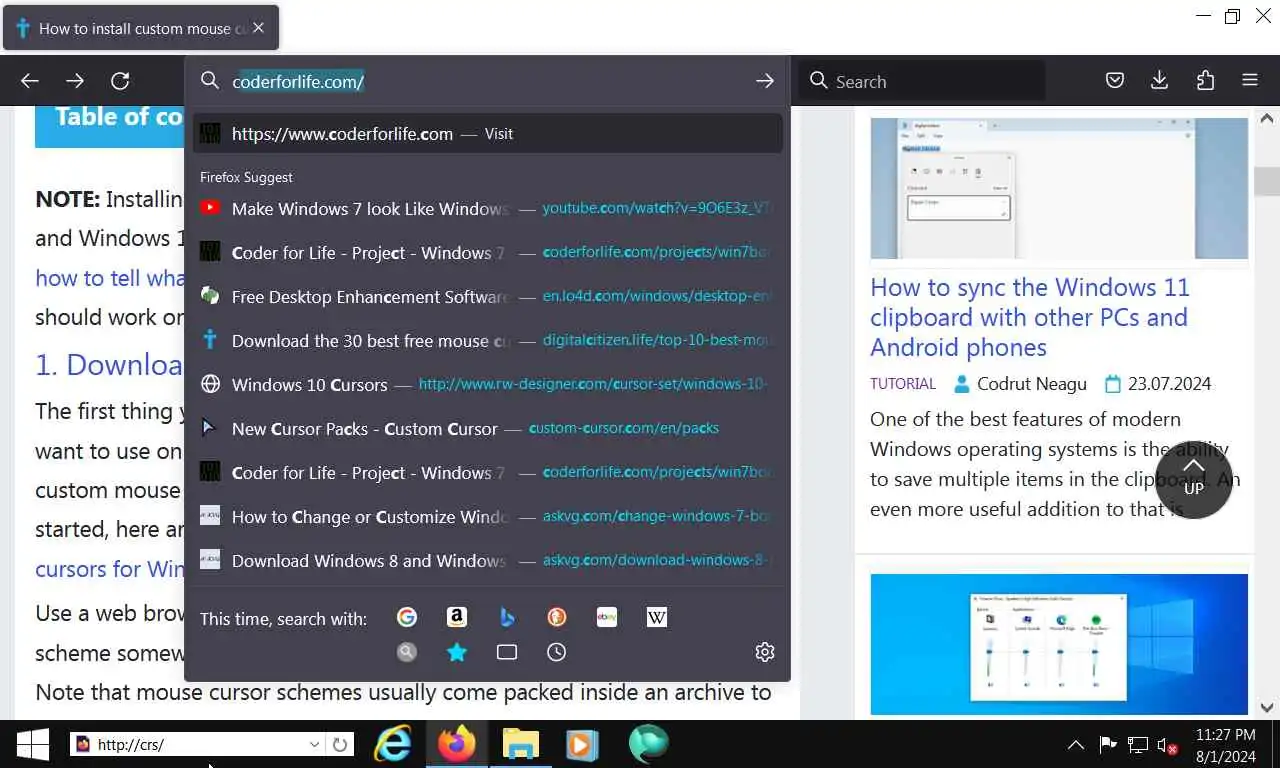Click the Firefox Search box

[x=920, y=81]
